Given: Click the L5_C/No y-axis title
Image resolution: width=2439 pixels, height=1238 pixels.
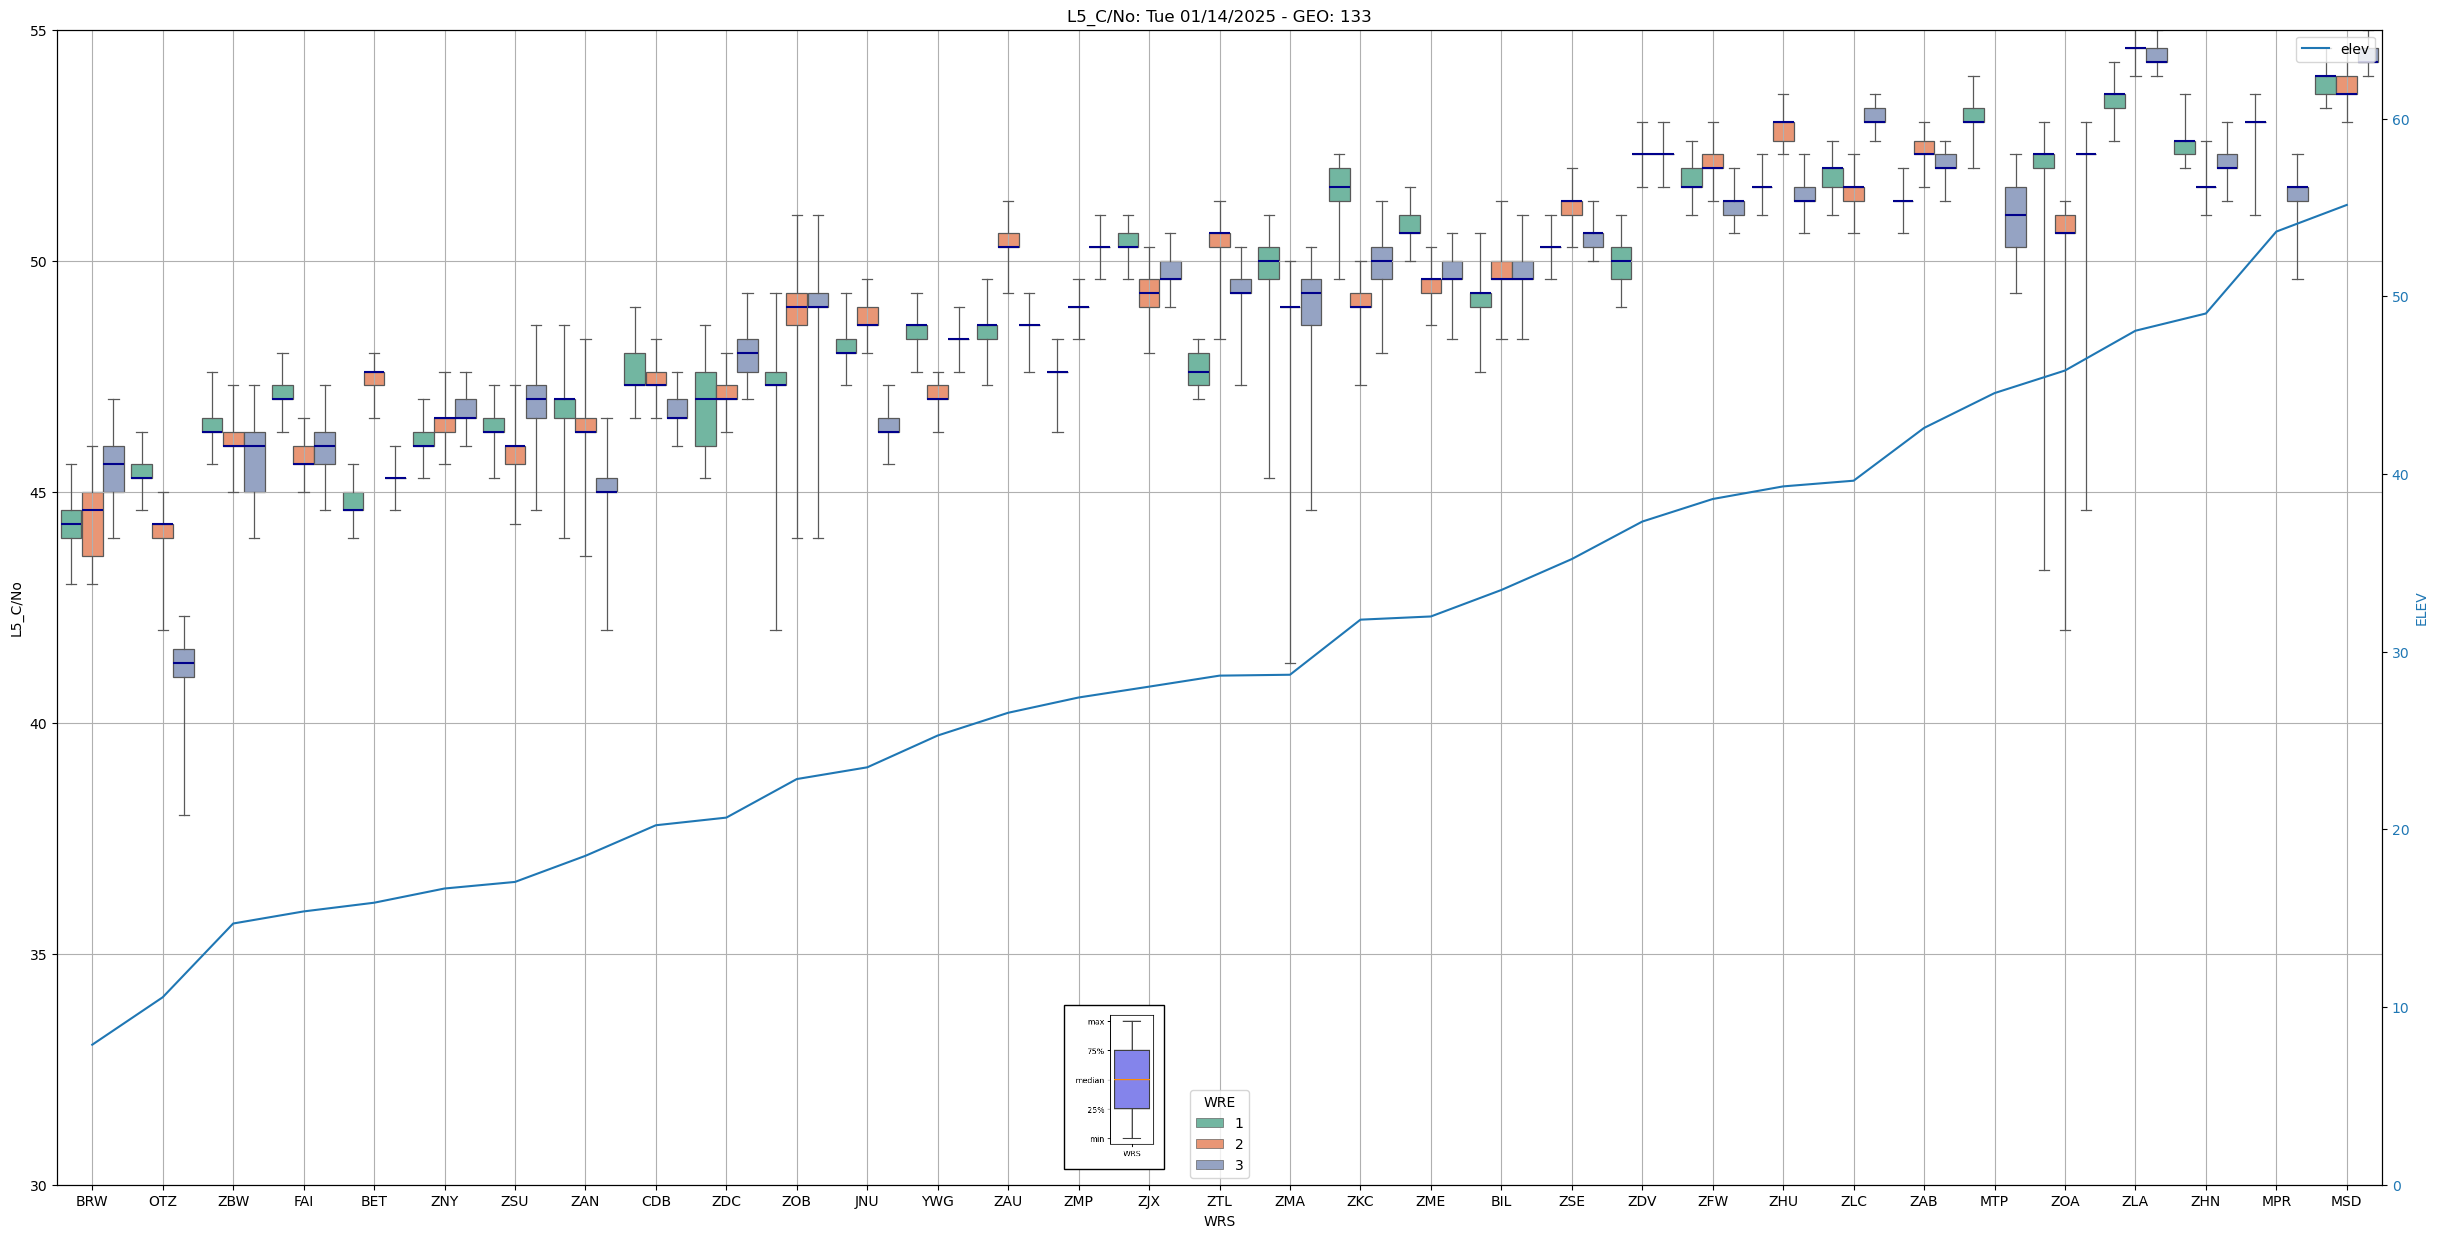Looking at the screenshot, I should pos(16,609).
